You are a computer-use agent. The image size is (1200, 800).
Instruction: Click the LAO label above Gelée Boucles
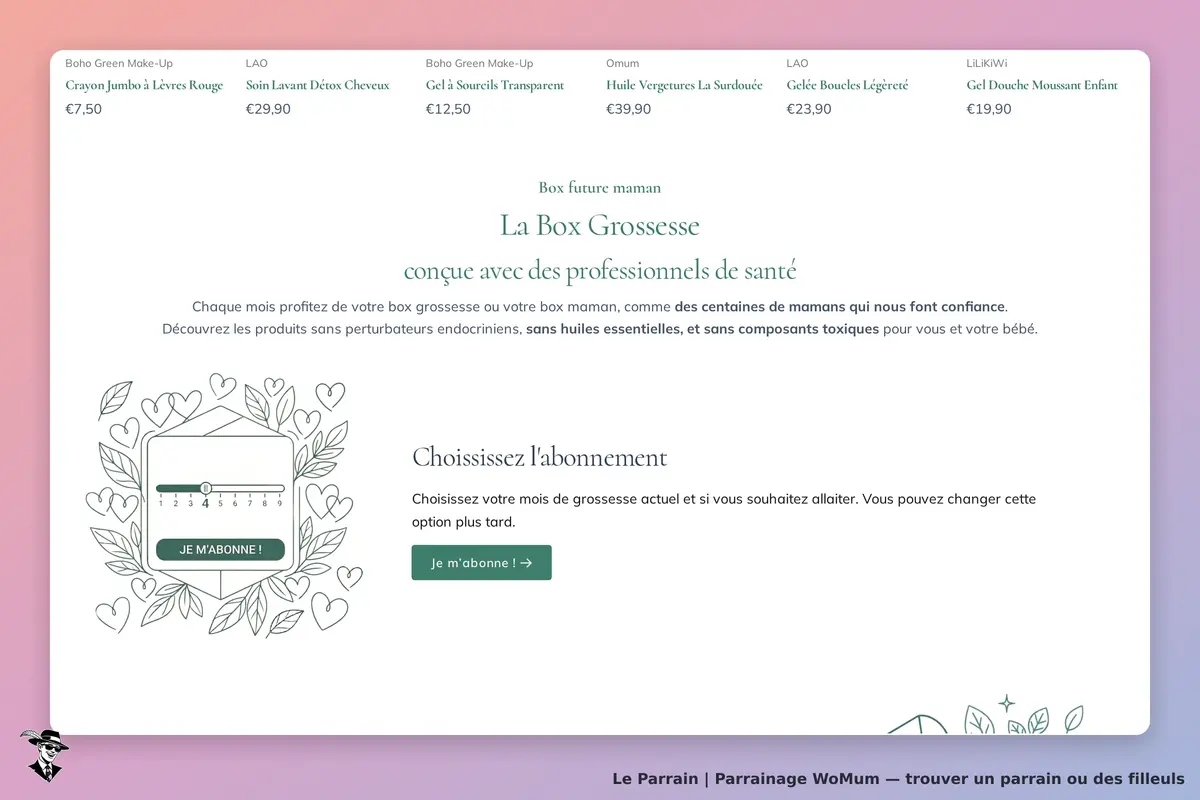[x=797, y=63]
